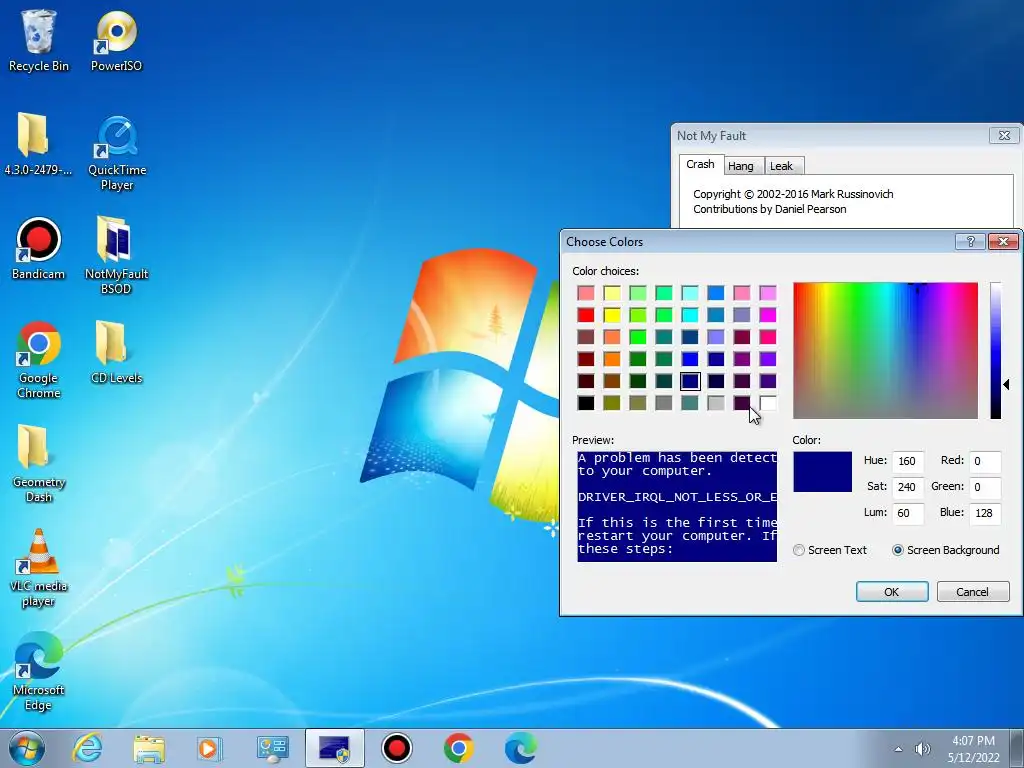
Task: Open QuickTime Player desktop shortcut
Action: click(x=117, y=153)
